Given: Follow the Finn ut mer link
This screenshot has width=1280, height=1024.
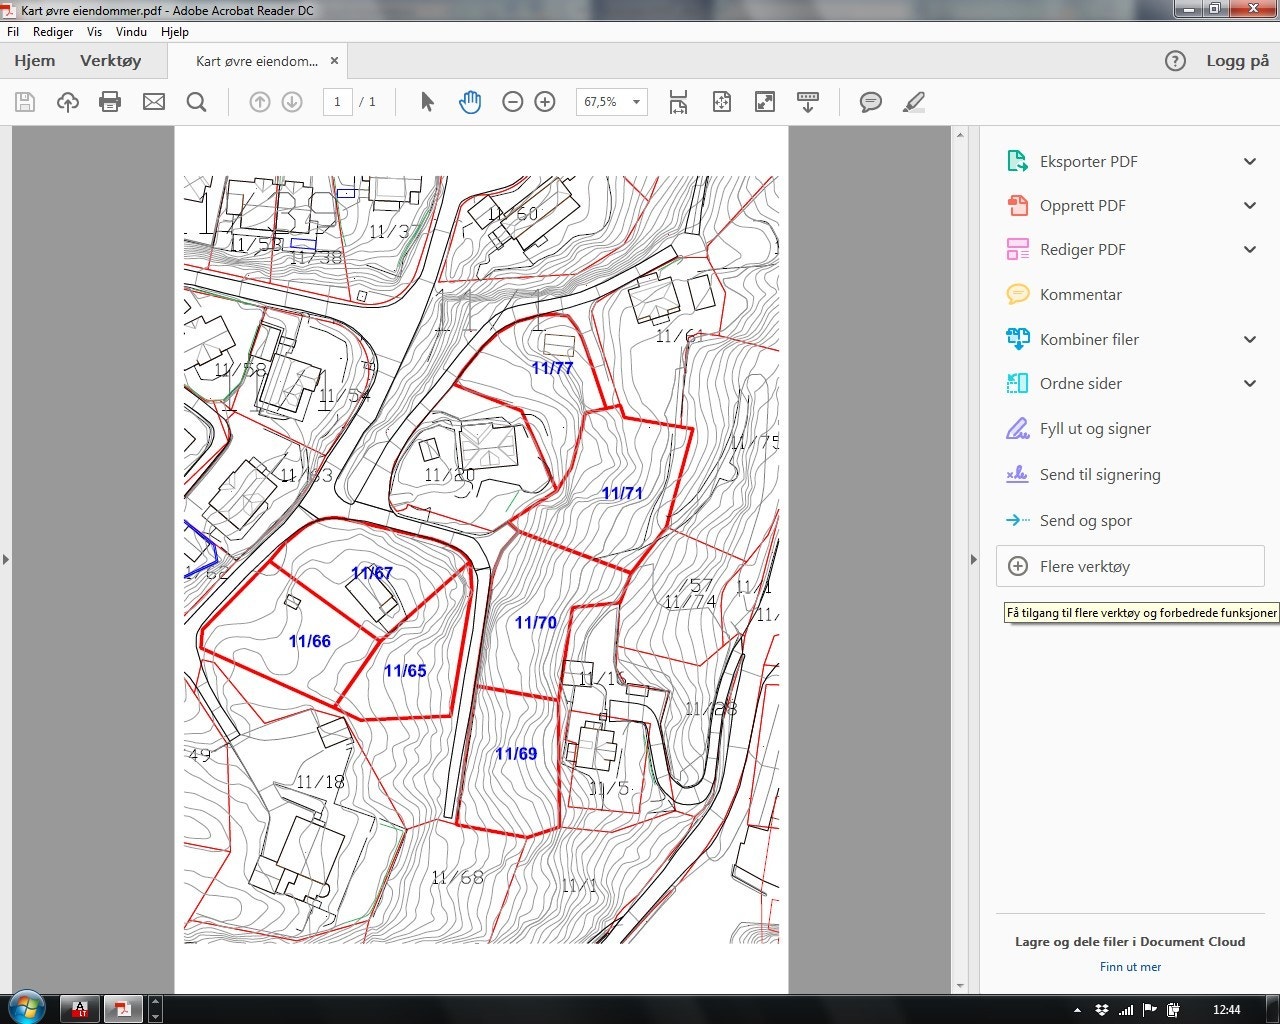Looking at the screenshot, I should point(1130,967).
